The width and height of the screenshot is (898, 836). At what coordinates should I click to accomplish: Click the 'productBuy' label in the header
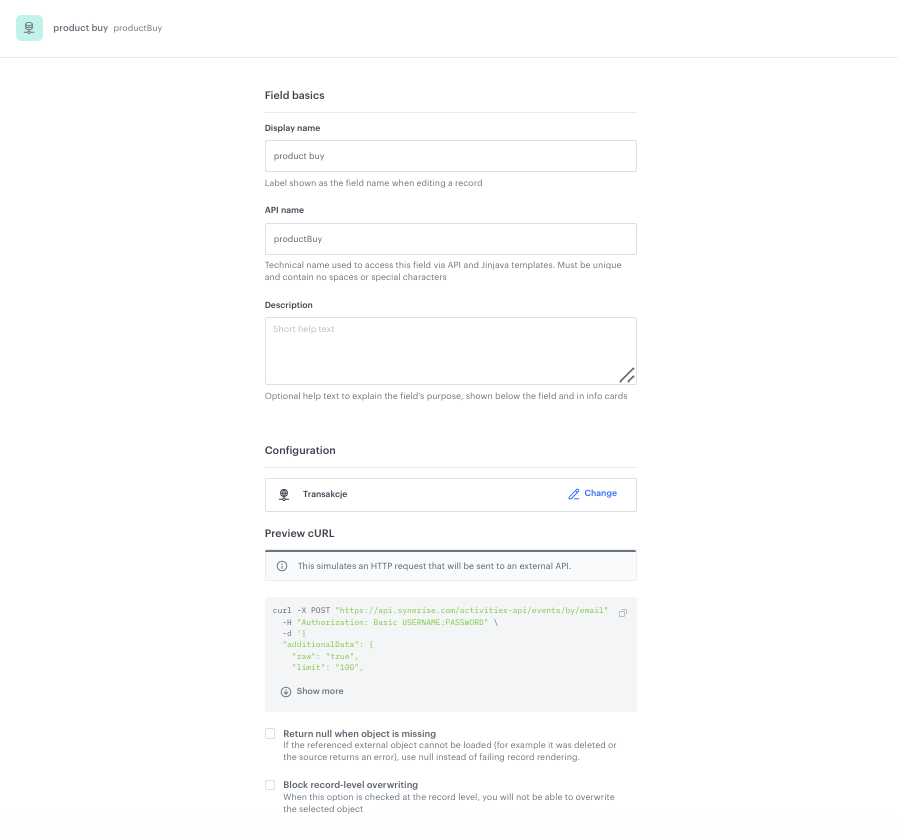click(x=135, y=28)
